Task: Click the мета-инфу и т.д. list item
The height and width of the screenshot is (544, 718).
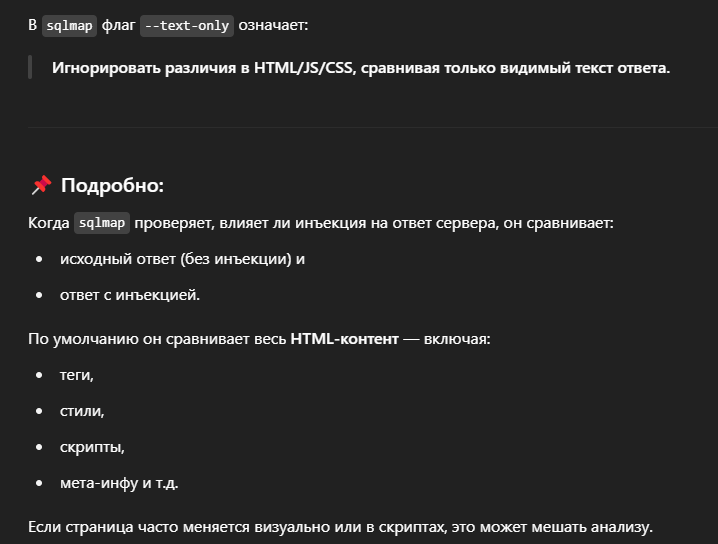Action: coord(119,483)
